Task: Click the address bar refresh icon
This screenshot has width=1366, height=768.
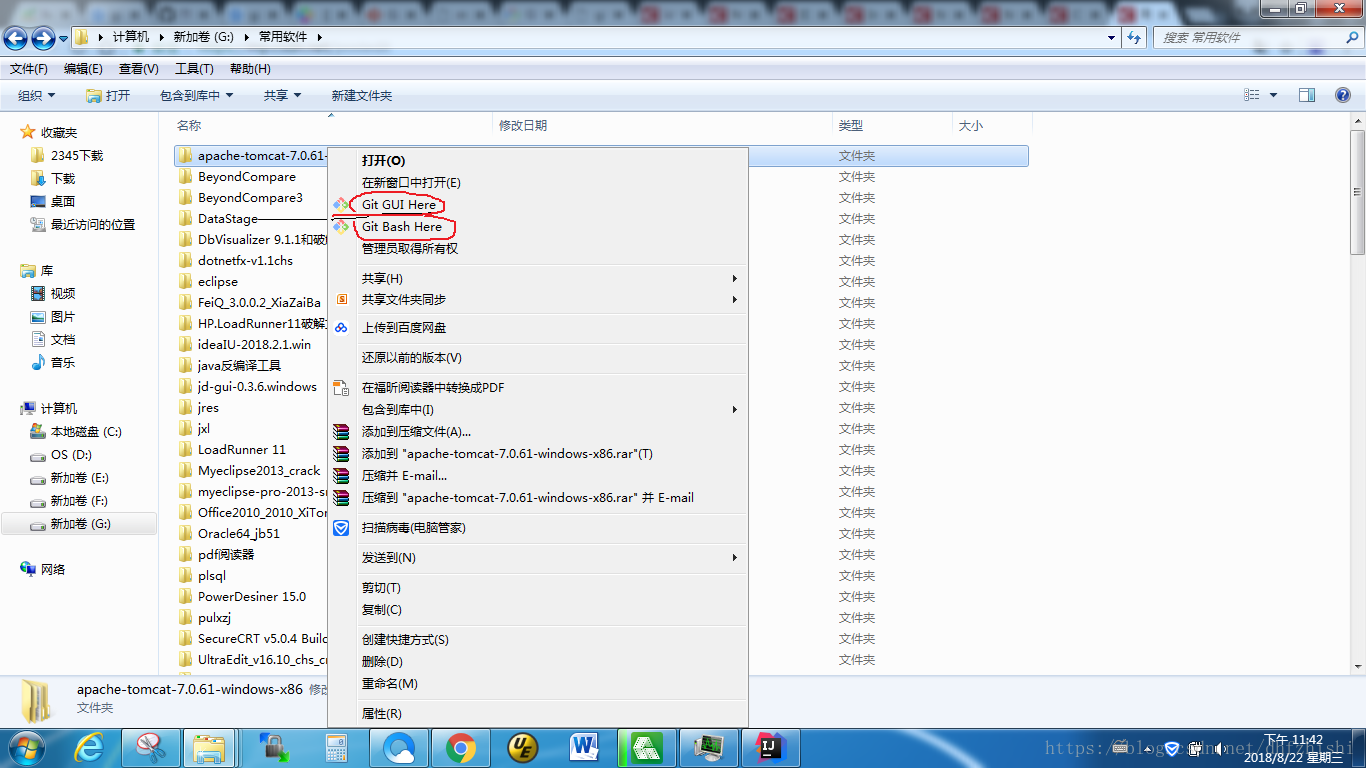Action: tap(1134, 37)
